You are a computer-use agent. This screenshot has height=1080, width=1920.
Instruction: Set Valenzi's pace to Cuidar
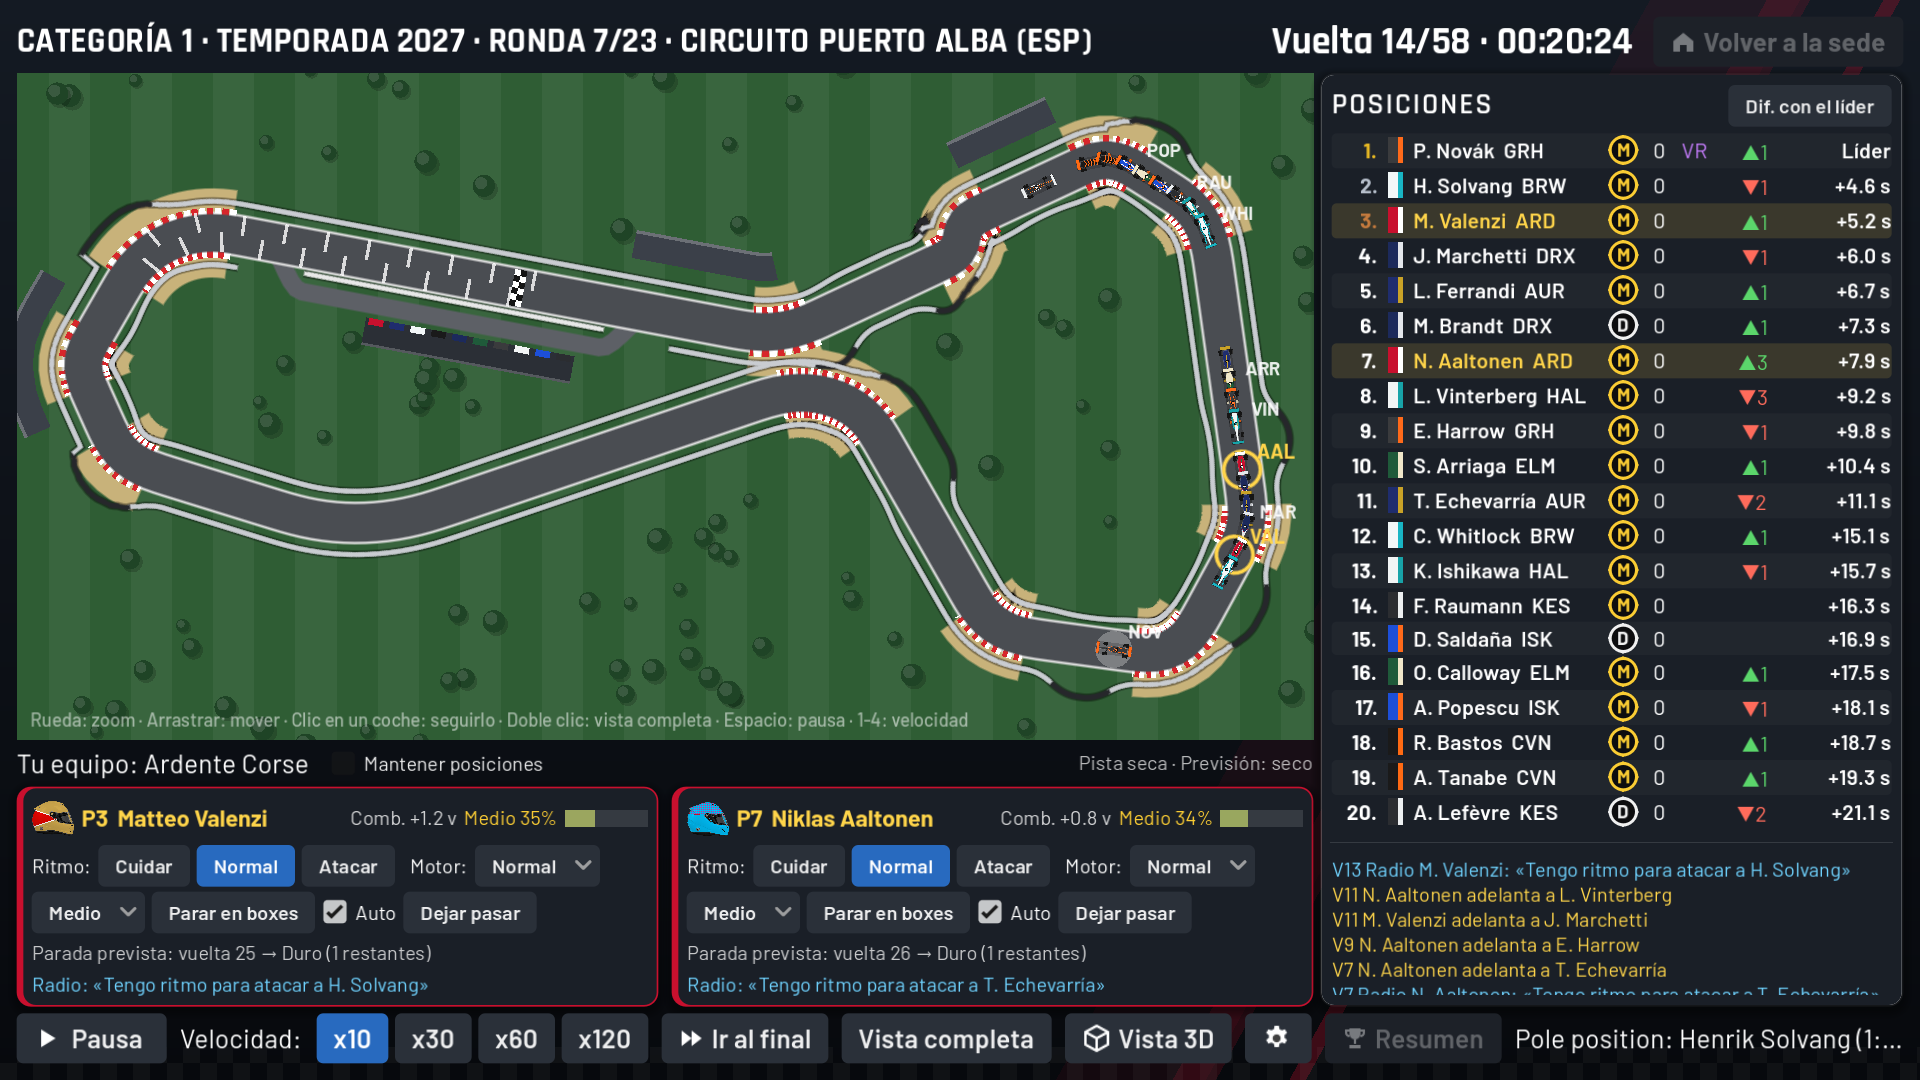point(143,866)
